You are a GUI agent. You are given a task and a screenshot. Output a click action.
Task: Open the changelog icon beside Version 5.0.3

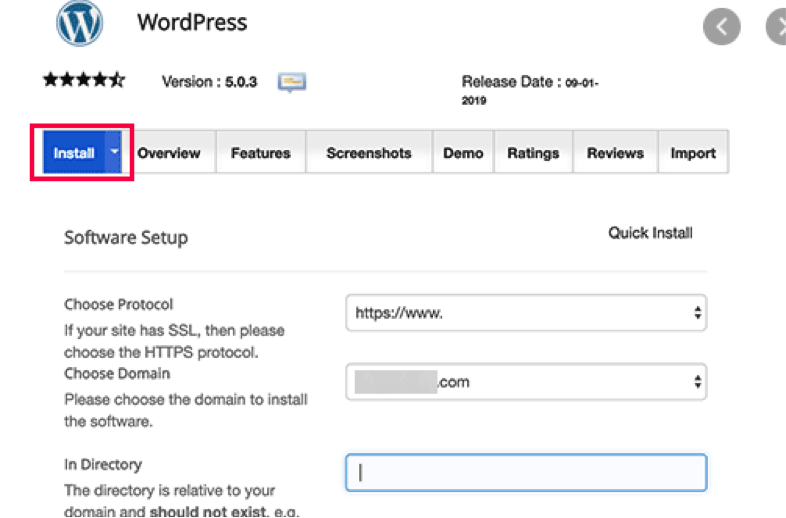pyautogui.click(x=292, y=82)
